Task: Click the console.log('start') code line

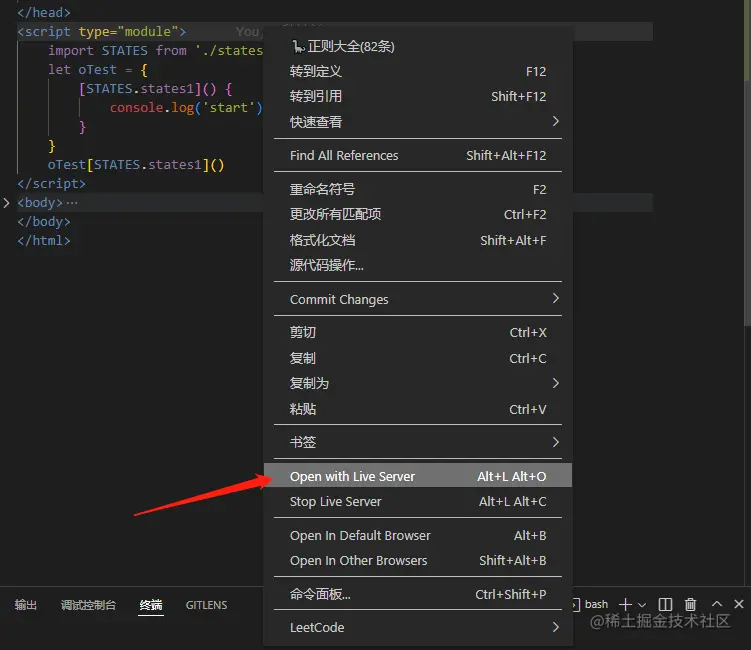Action: pyautogui.click(x=186, y=108)
